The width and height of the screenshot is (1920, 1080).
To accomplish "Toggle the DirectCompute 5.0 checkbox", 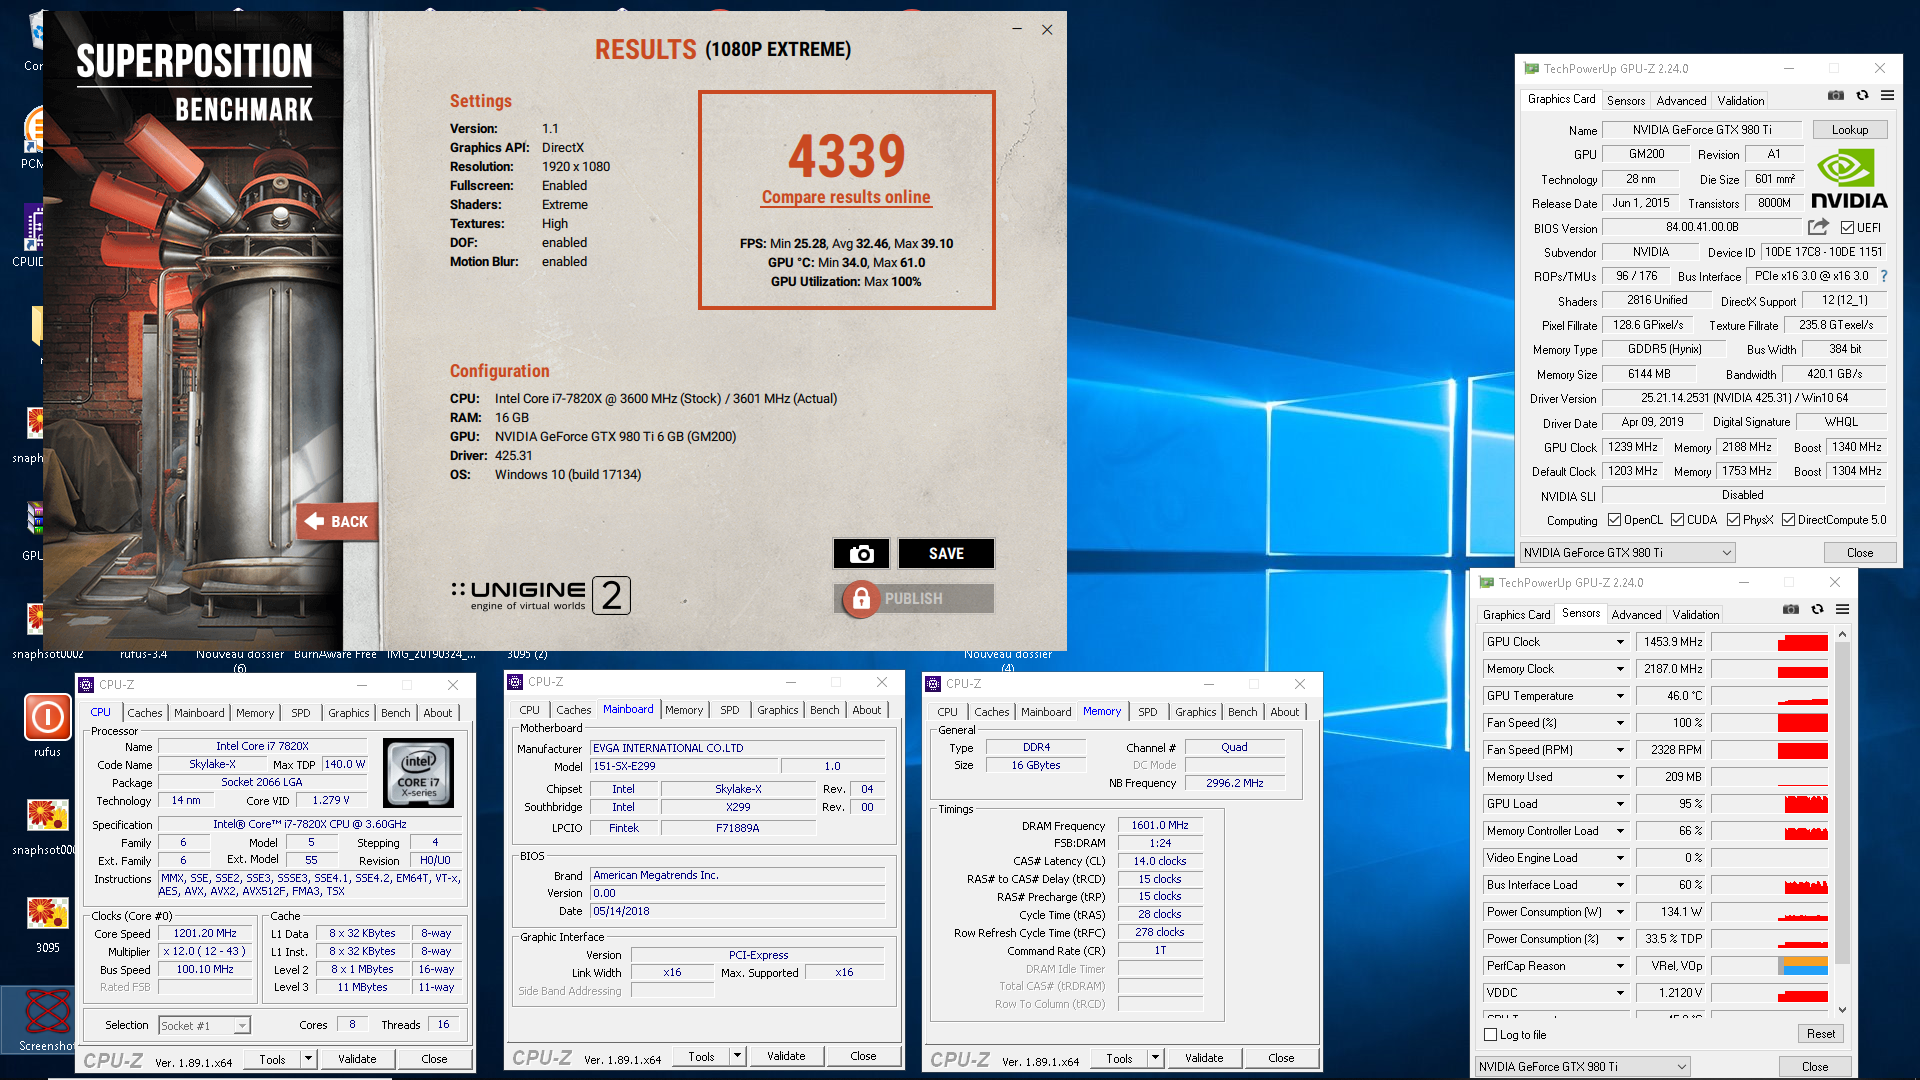I will click(1788, 520).
